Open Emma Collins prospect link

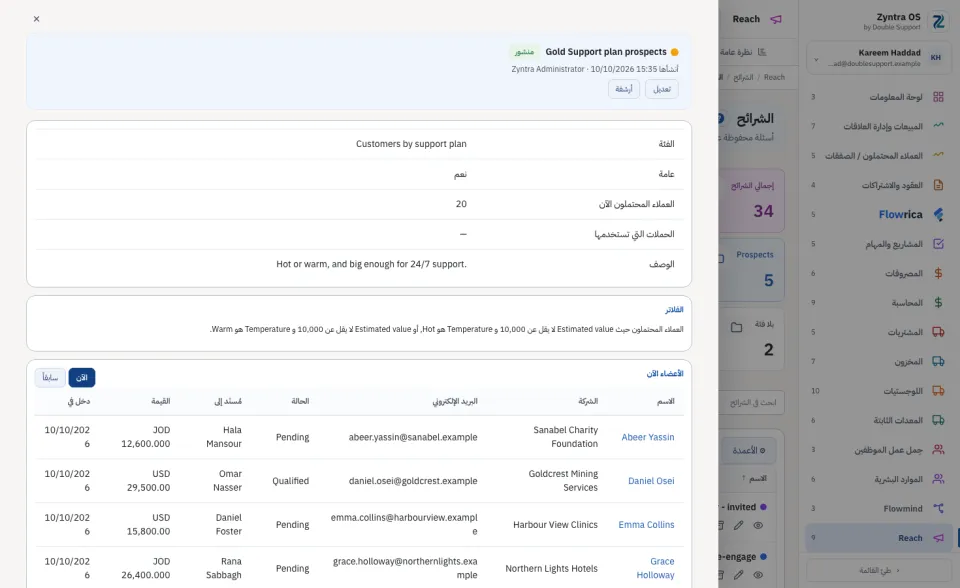[x=646, y=524]
